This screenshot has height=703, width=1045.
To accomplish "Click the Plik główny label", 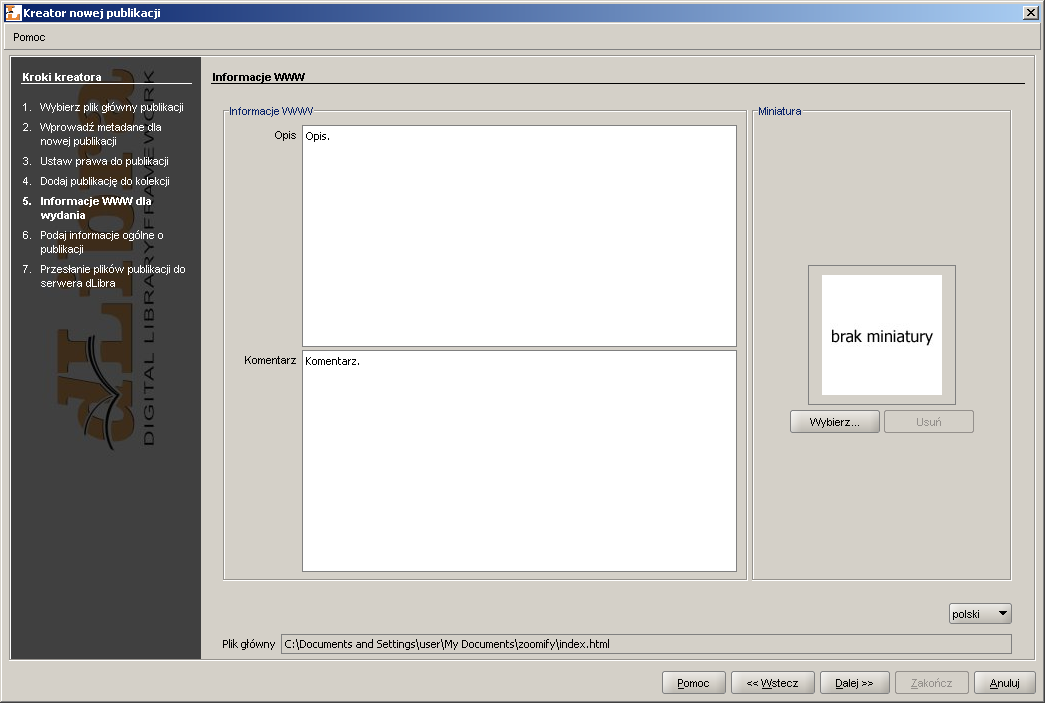I will (x=249, y=644).
